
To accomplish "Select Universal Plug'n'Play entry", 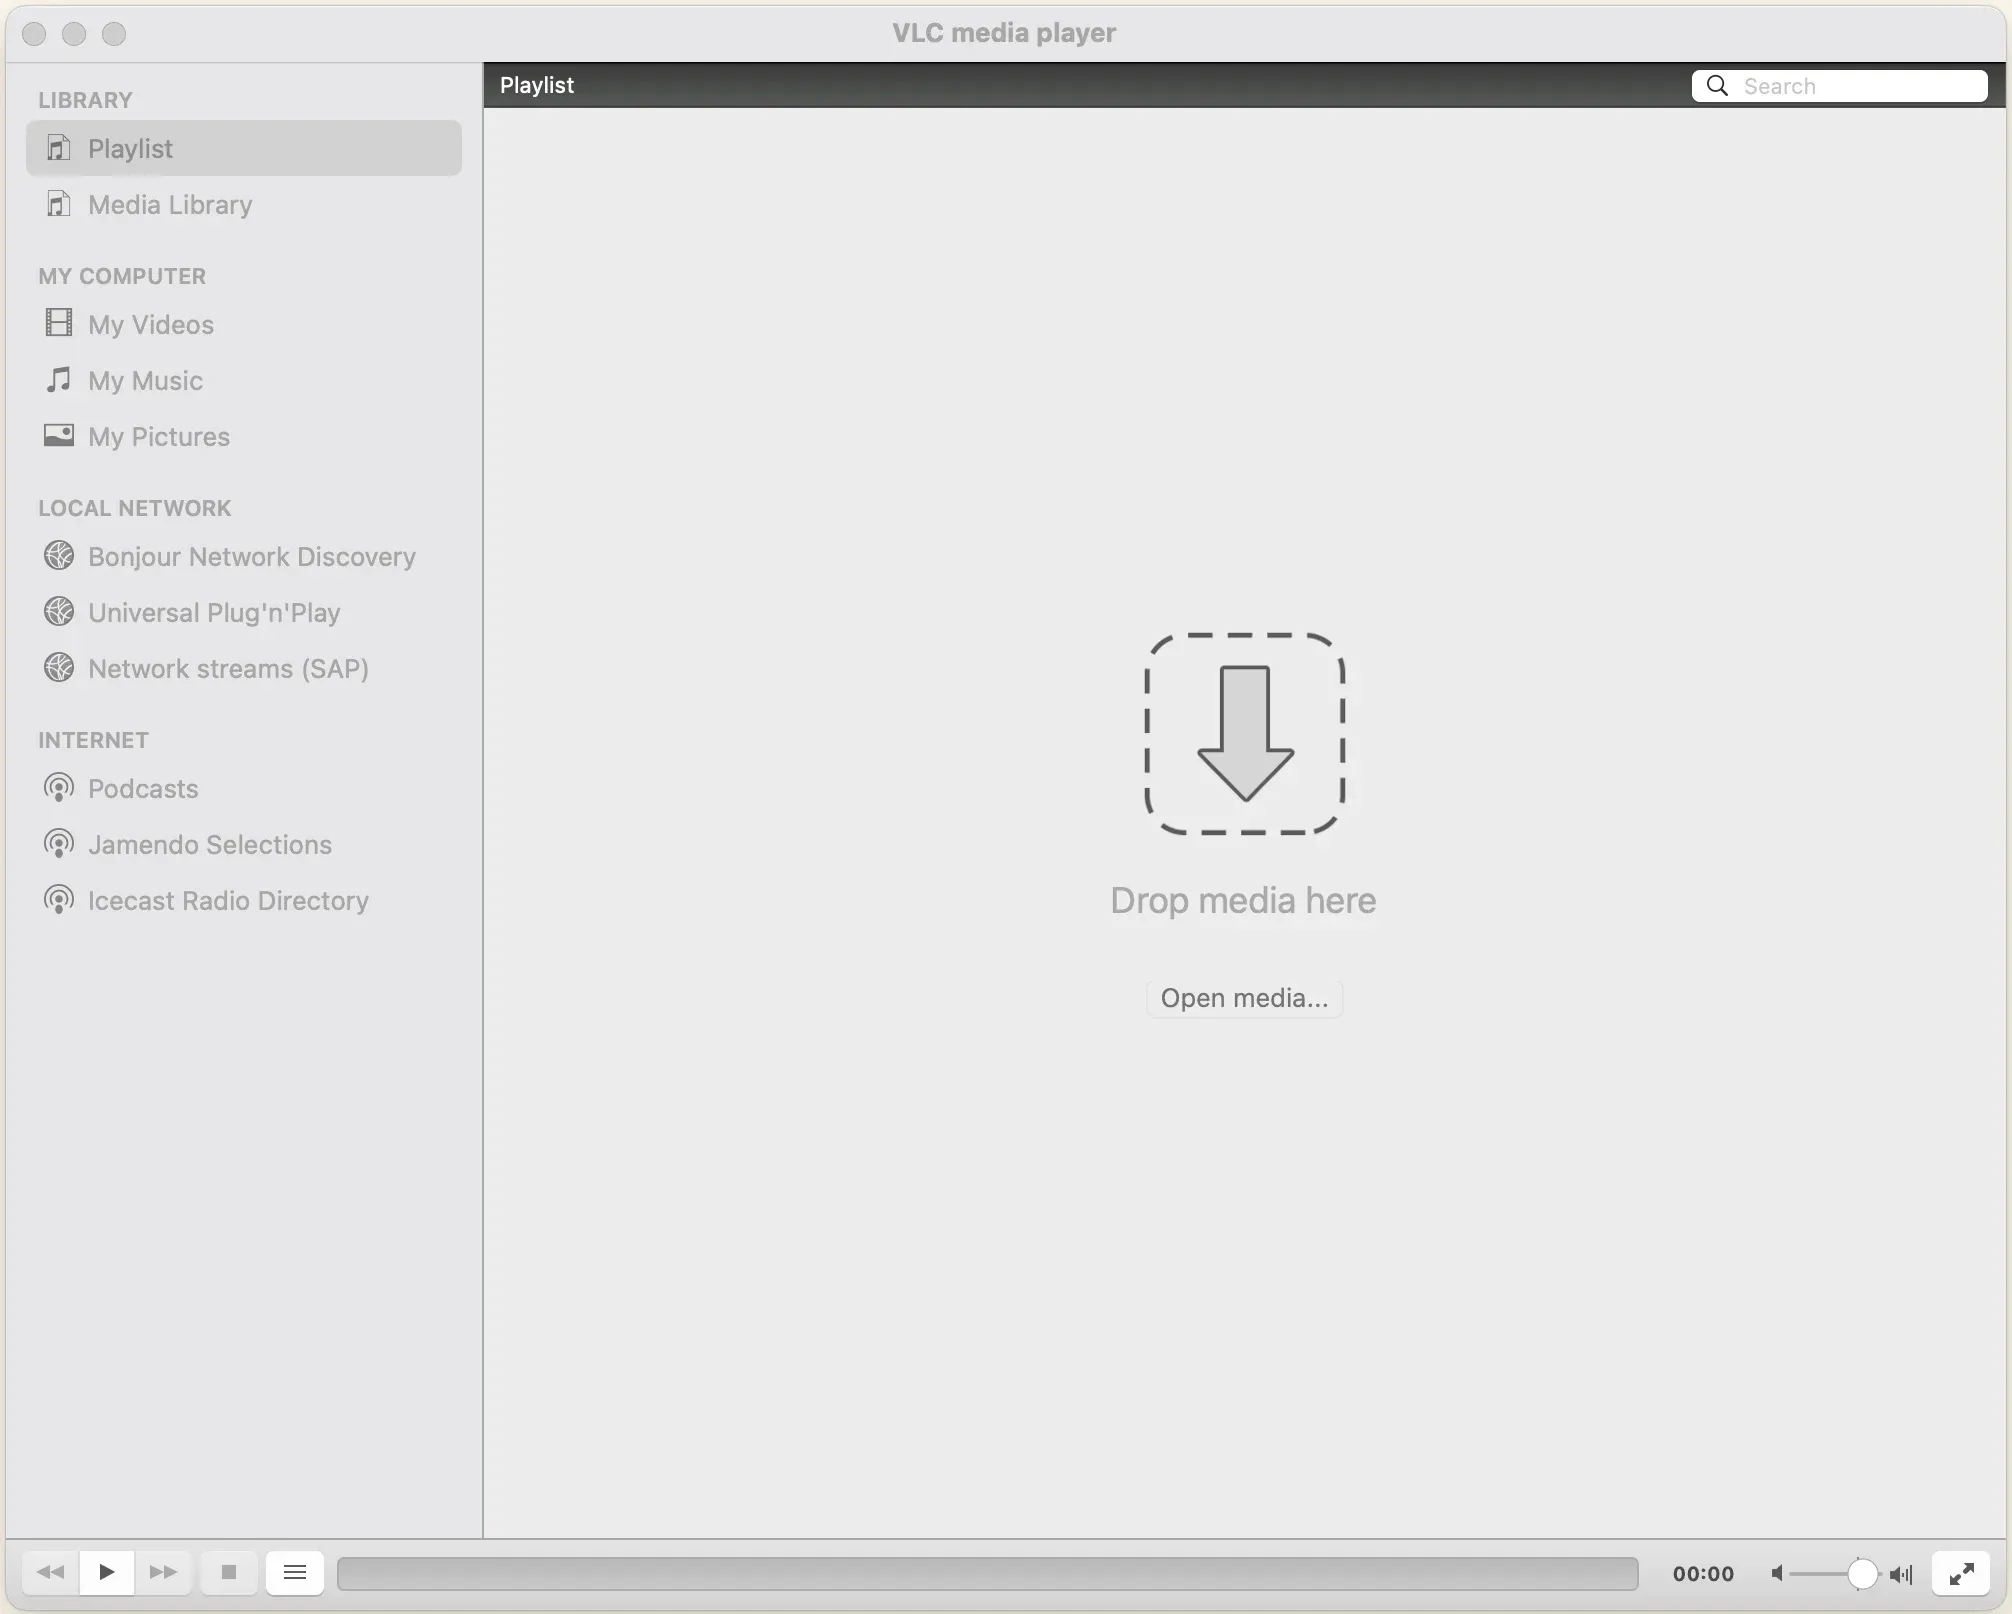I will (x=243, y=612).
